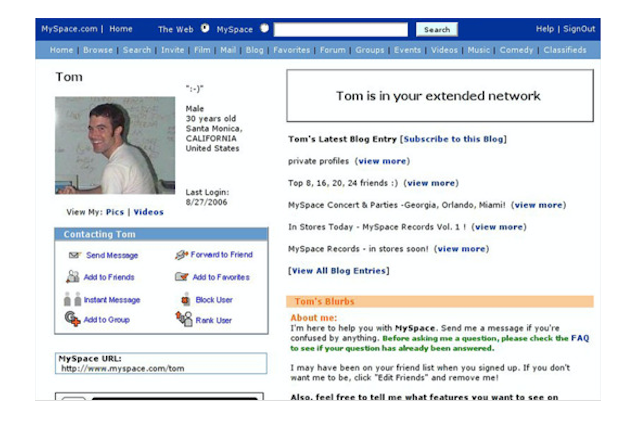Click Subscribe to this Blog link

click(454, 139)
